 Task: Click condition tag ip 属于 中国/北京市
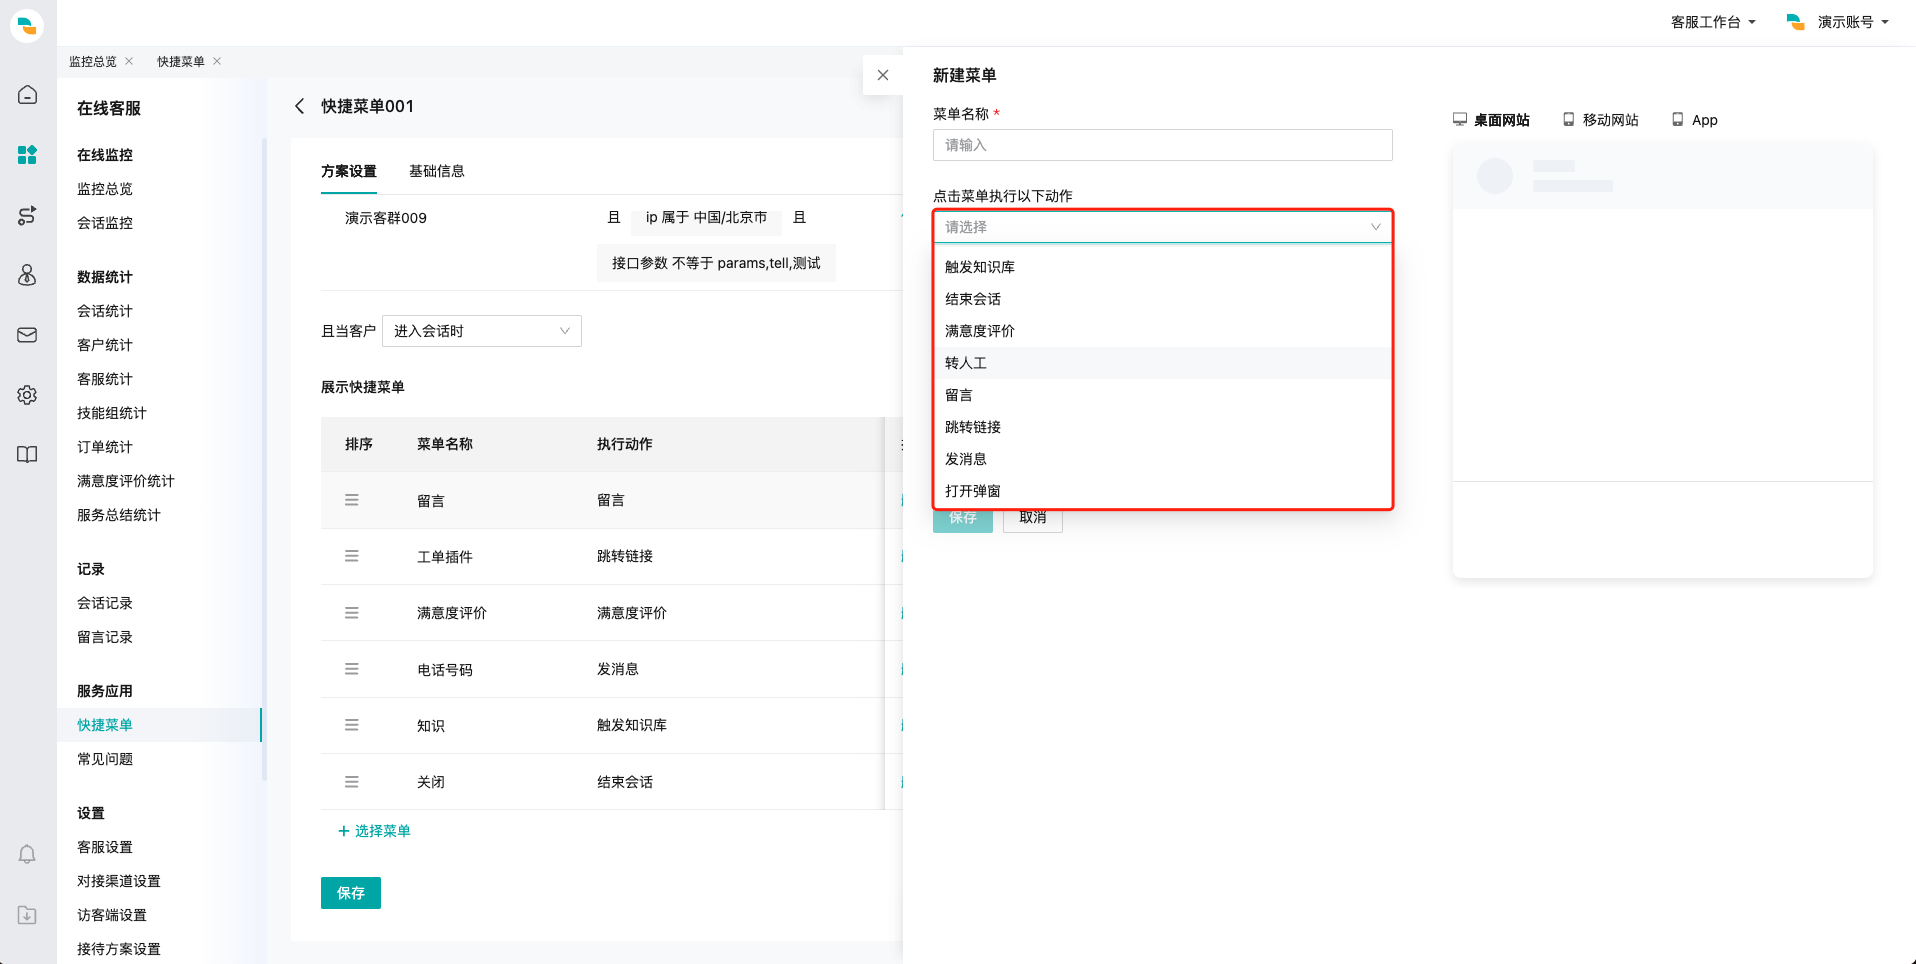pyautogui.click(x=706, y=217)
